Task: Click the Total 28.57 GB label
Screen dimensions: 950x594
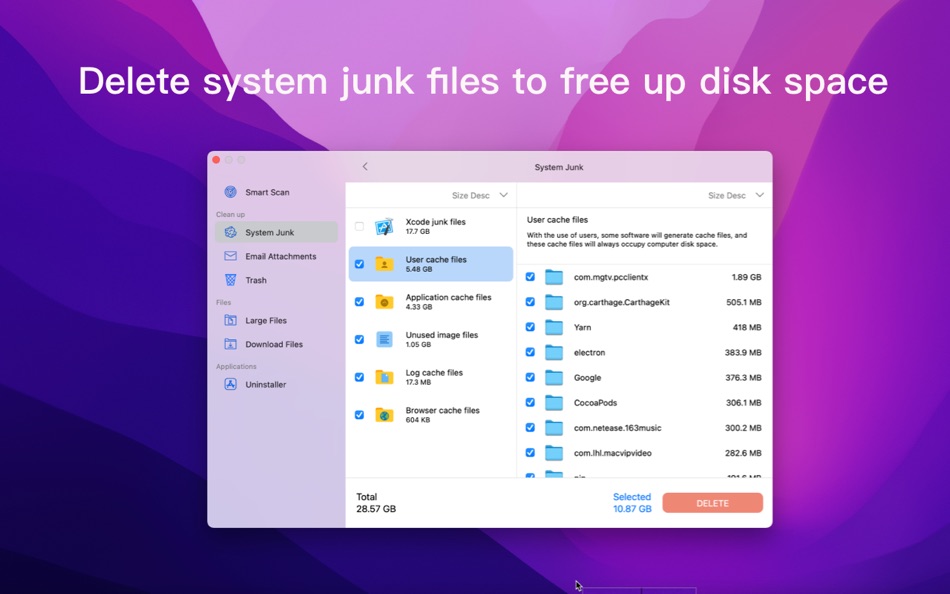Action: pos(376,502)
